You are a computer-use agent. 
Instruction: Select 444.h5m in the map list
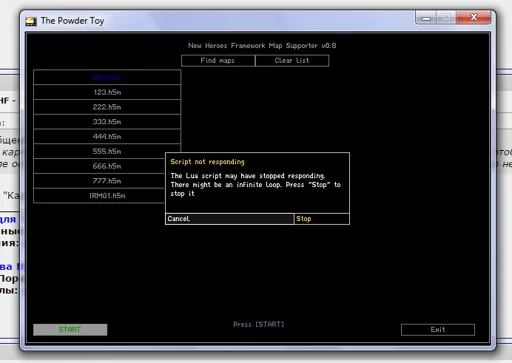coord(107,137)
